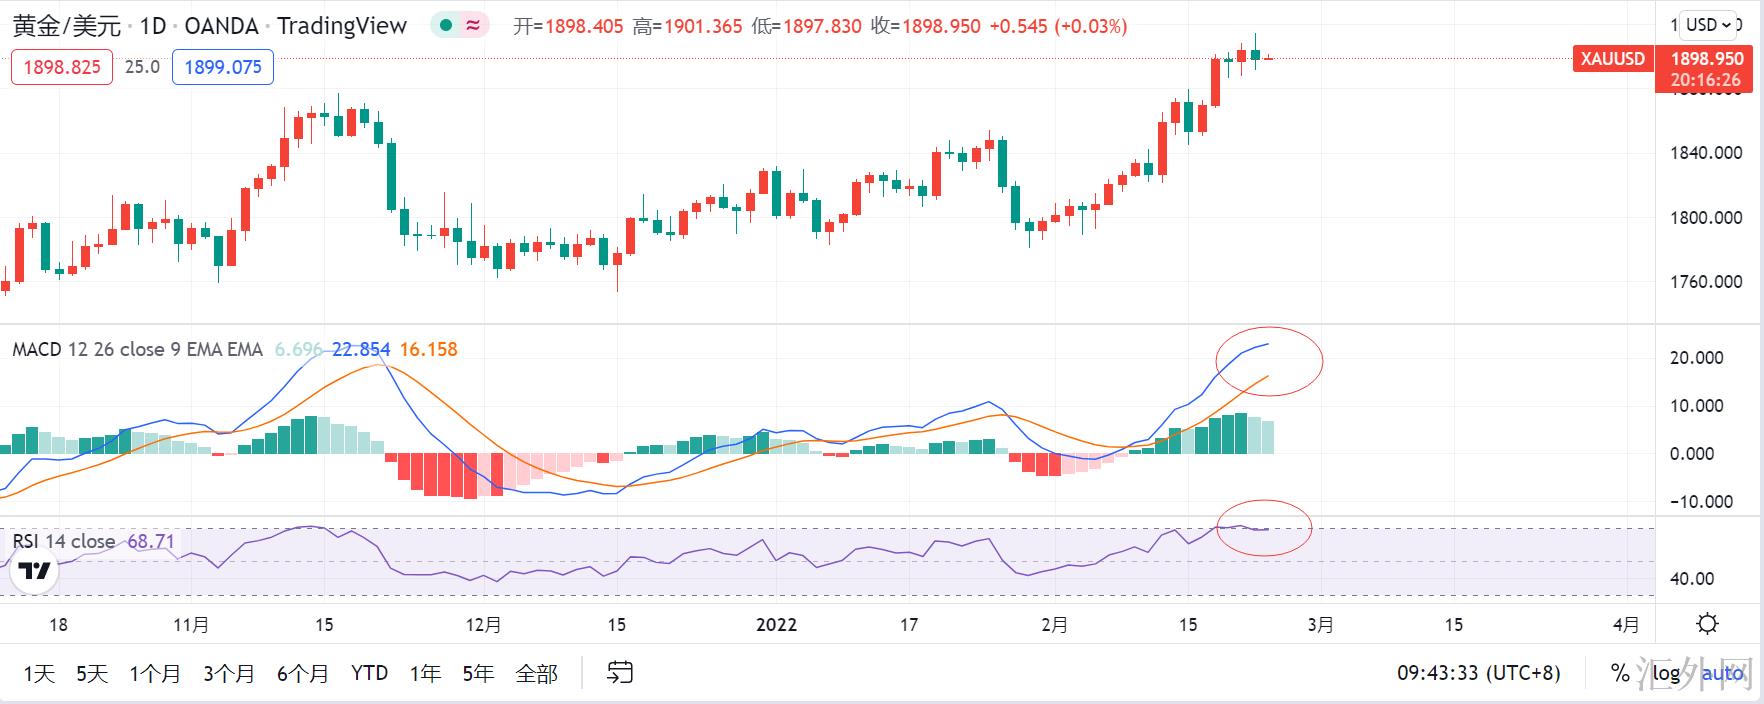Click the red 1898.825 sell price button
The width and height of the screenshot is (1764, 704).
(62, 67)
